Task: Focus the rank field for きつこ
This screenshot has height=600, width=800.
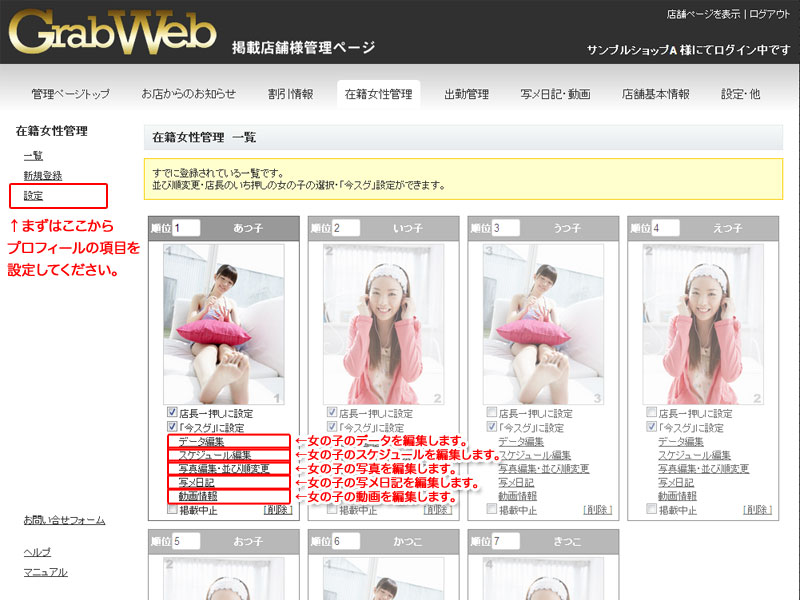Action: 506,541
